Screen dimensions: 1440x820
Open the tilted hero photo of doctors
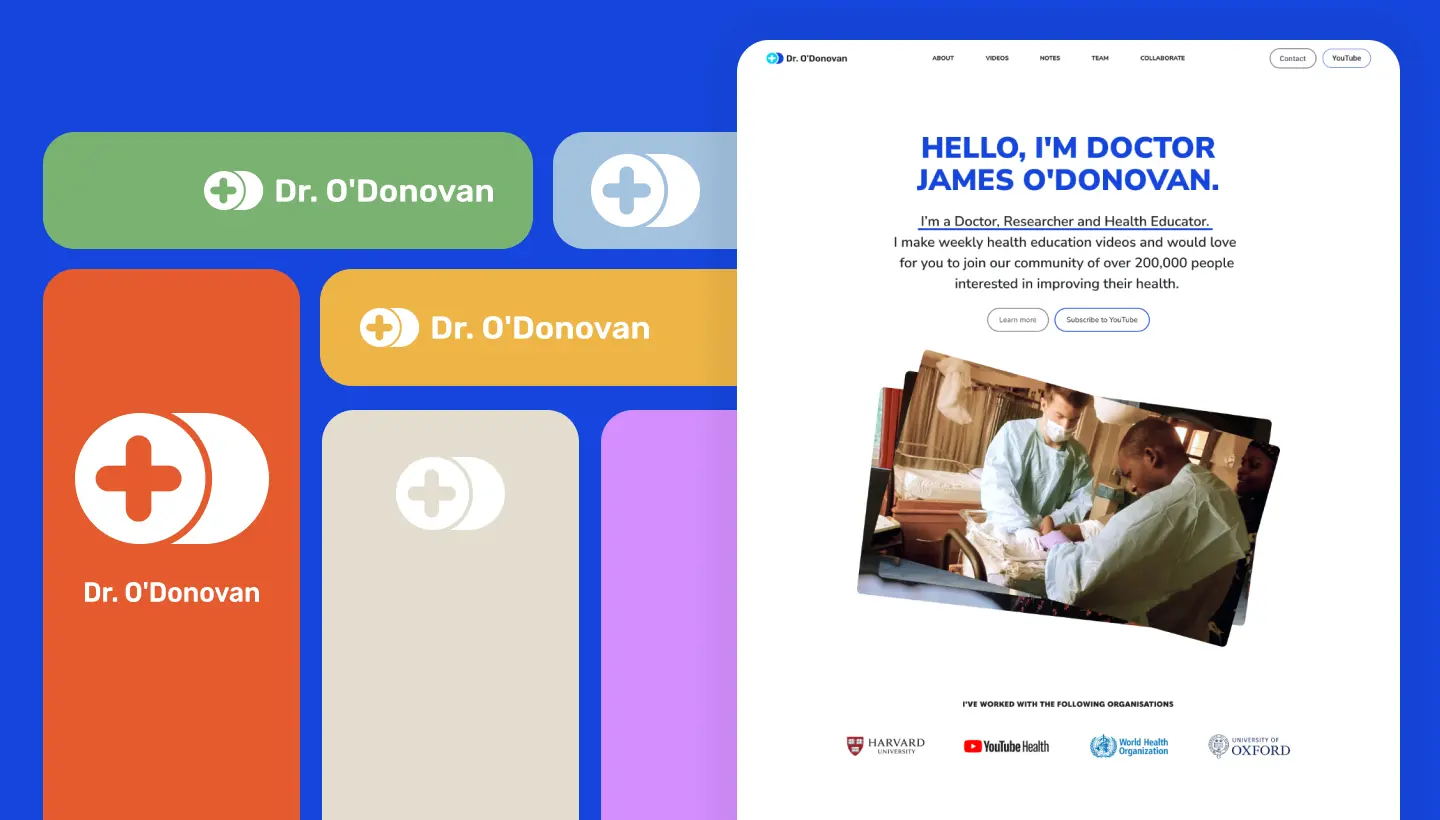point(1067,496)
